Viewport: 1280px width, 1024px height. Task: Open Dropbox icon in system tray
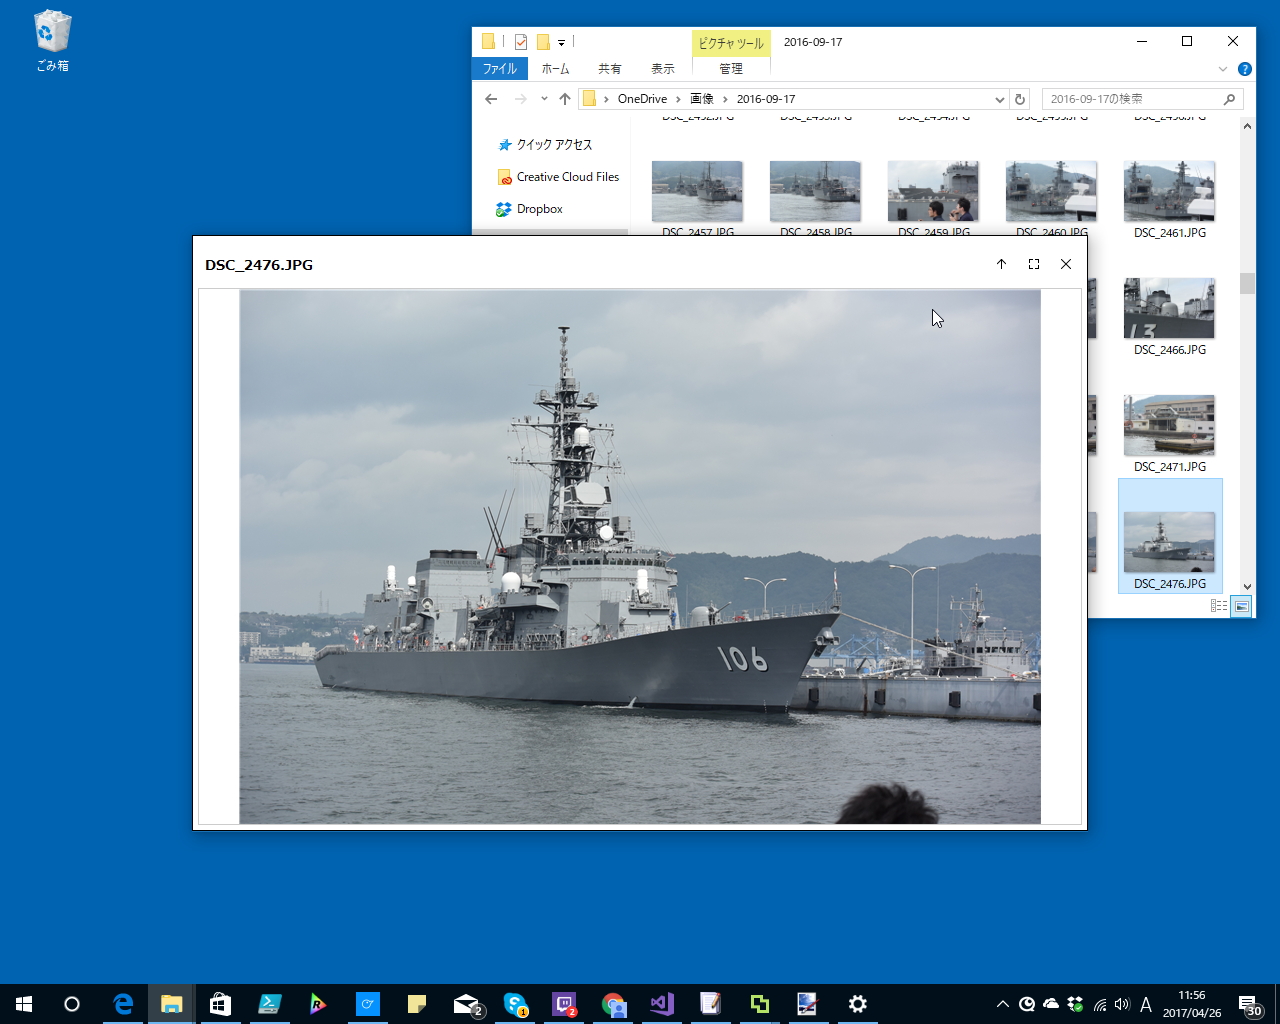point(1075,1004)
